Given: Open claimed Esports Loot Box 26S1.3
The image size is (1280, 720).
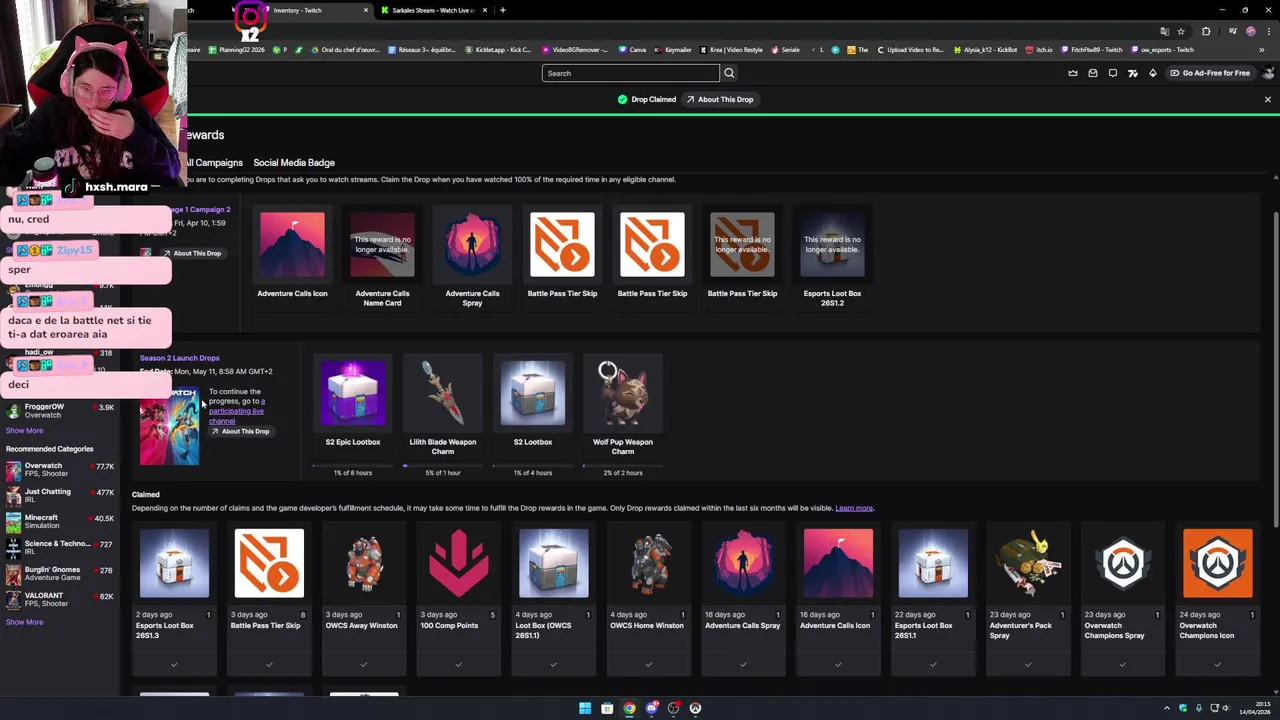Looking at the screenshot, I should click(x=174, y=563).
